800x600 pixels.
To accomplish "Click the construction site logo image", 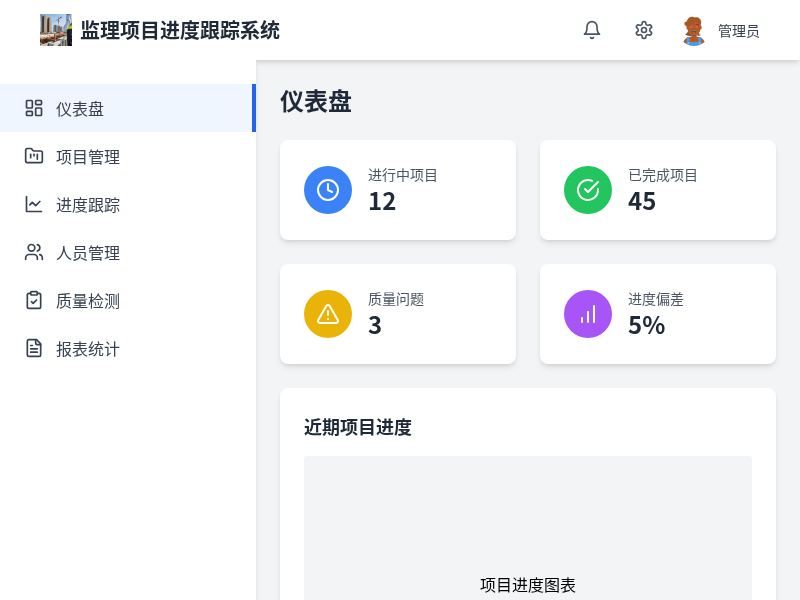I will (x=56, y=30).
